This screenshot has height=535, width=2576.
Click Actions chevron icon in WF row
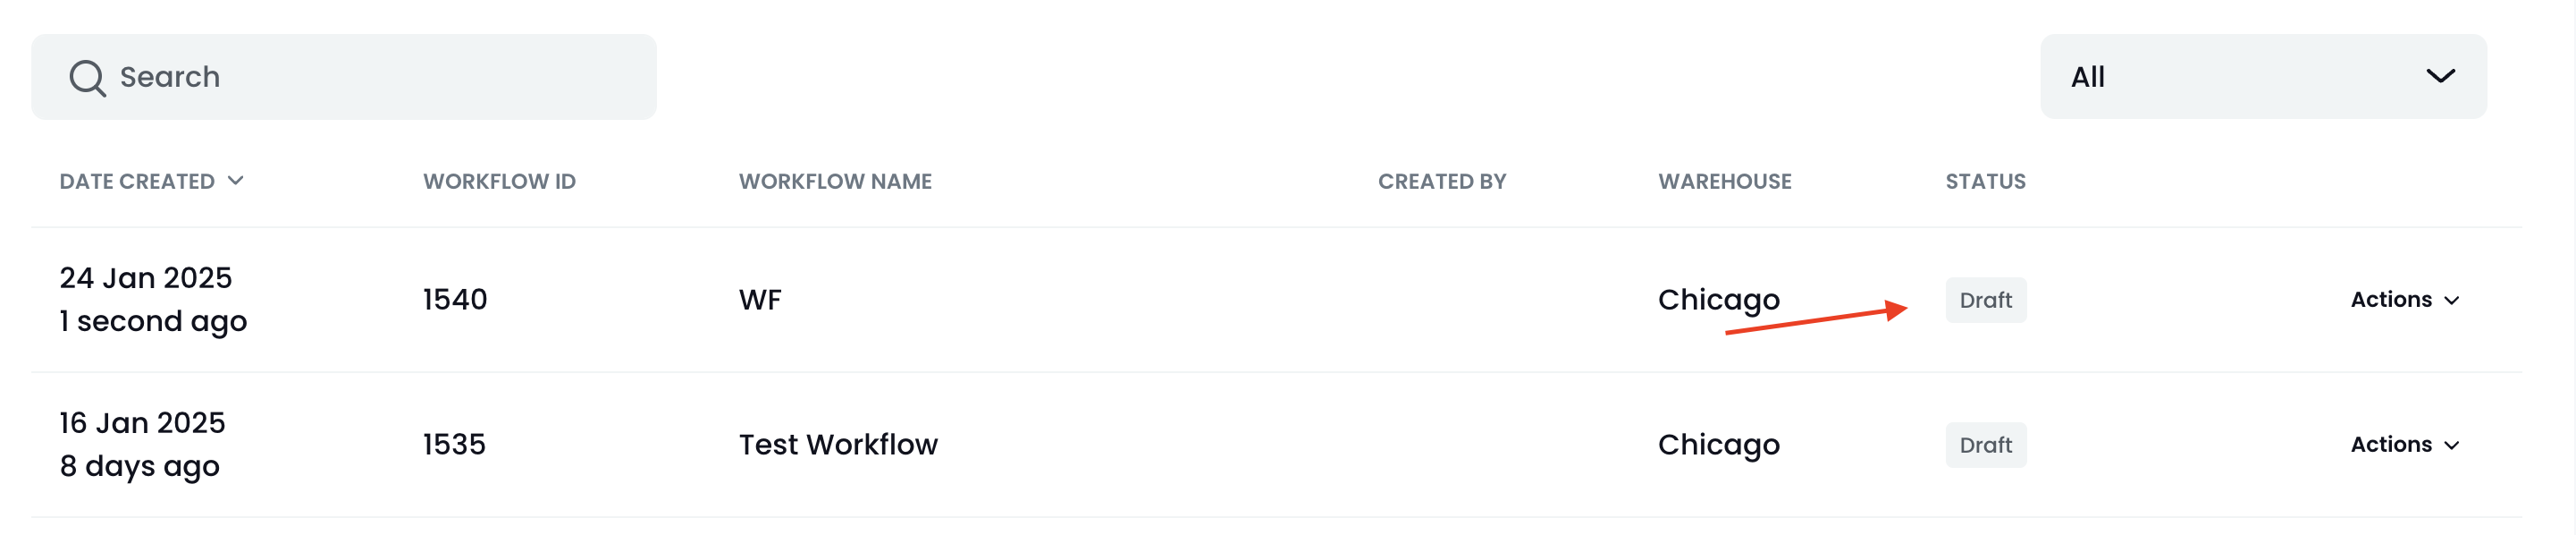(x=2451, y=301)
